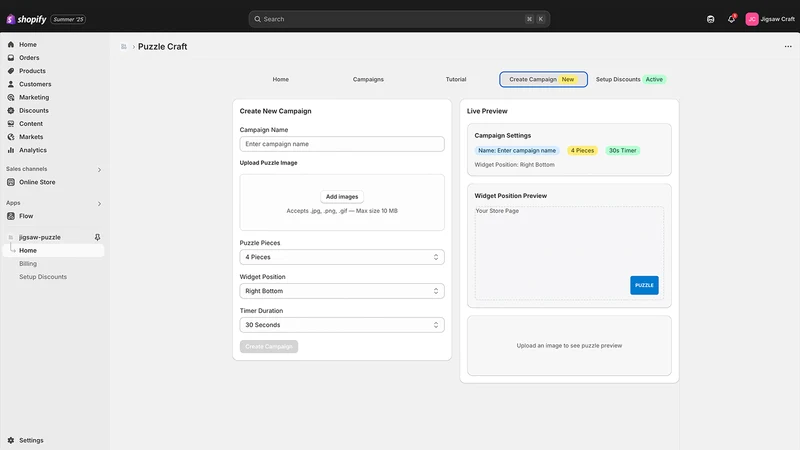Click the Summer '25 edition badge
Screen dimensions: 800x450
[68, 19]
